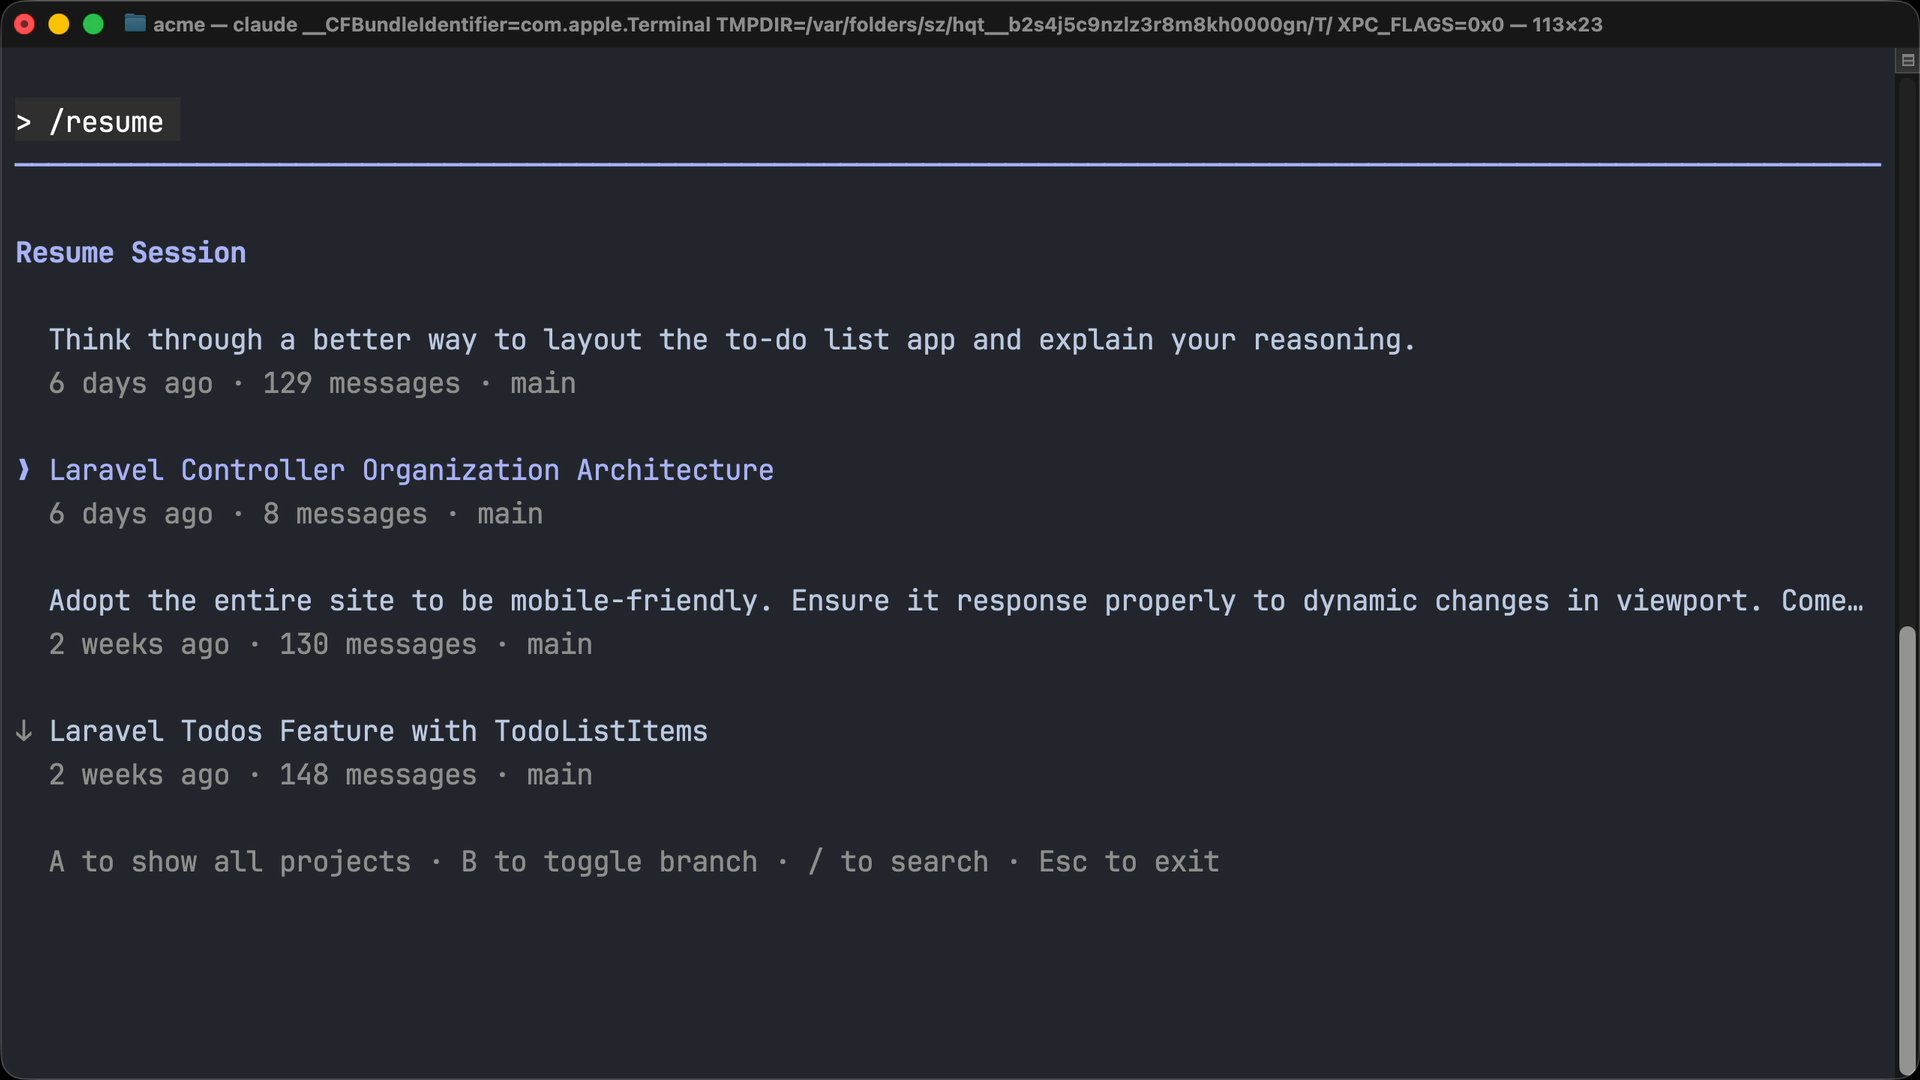Click the yellow minimize button
Screen dimensions: 1920x1080
coord(59,23)
